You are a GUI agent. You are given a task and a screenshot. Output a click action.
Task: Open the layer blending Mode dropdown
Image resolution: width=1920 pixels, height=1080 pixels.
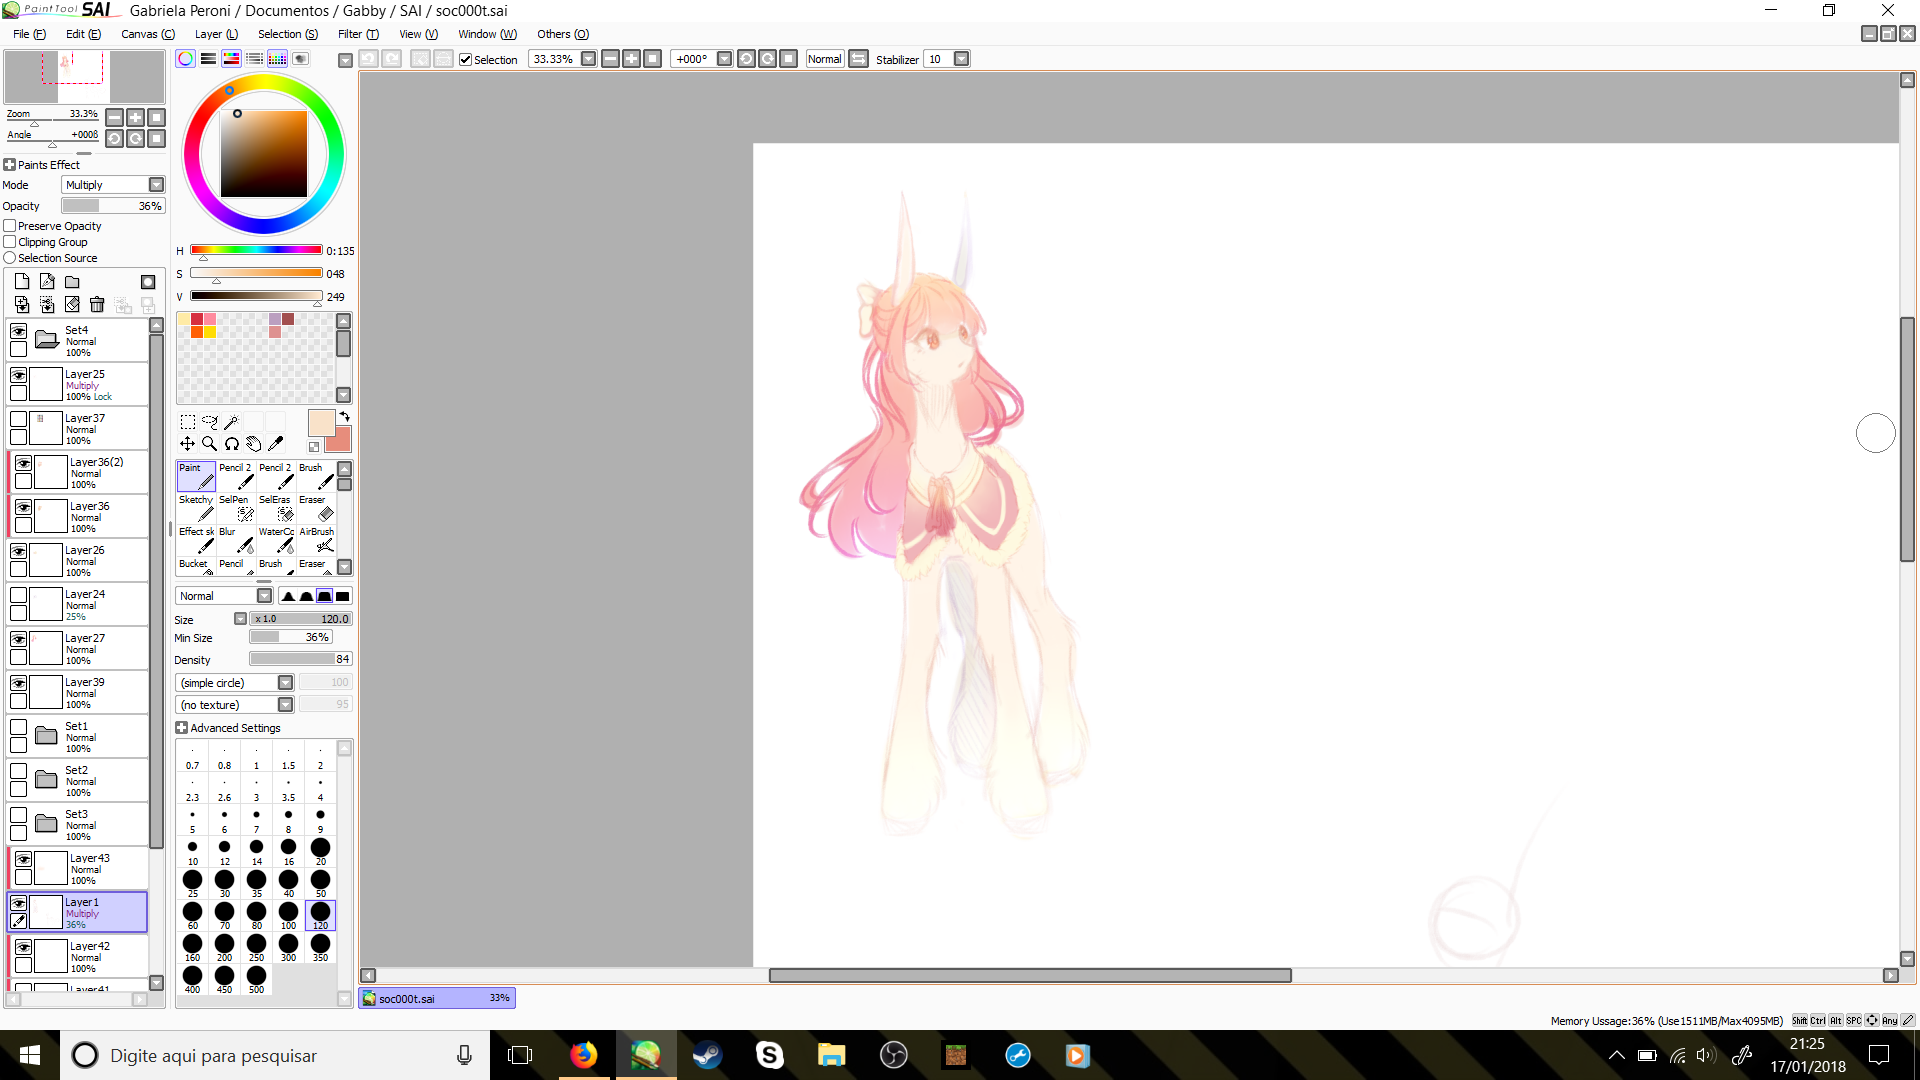[156, 185]
